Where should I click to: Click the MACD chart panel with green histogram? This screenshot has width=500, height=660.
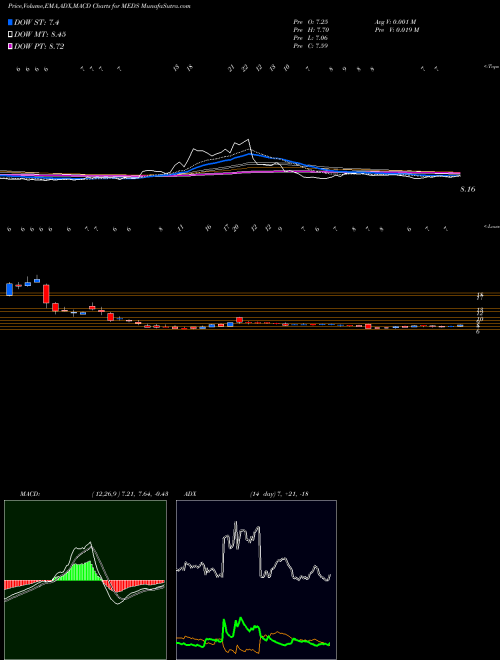pos(85,580)
